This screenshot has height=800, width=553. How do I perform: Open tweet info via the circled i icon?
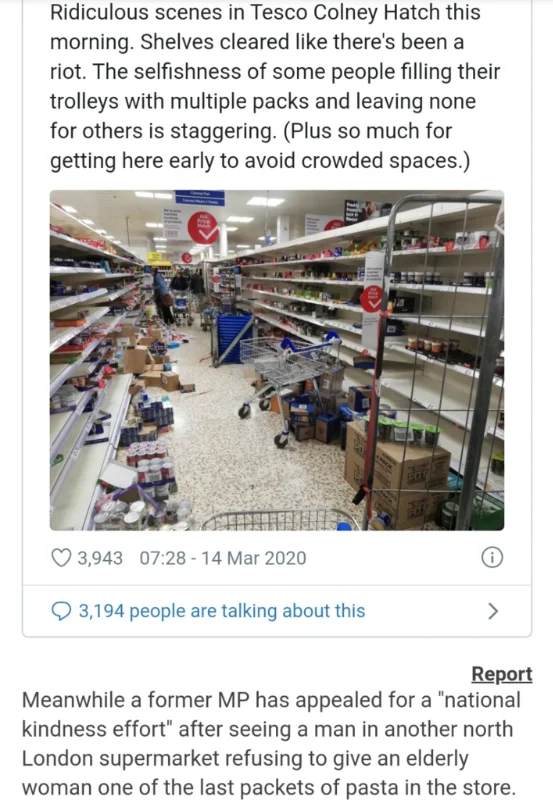click(x=492, y=558)
